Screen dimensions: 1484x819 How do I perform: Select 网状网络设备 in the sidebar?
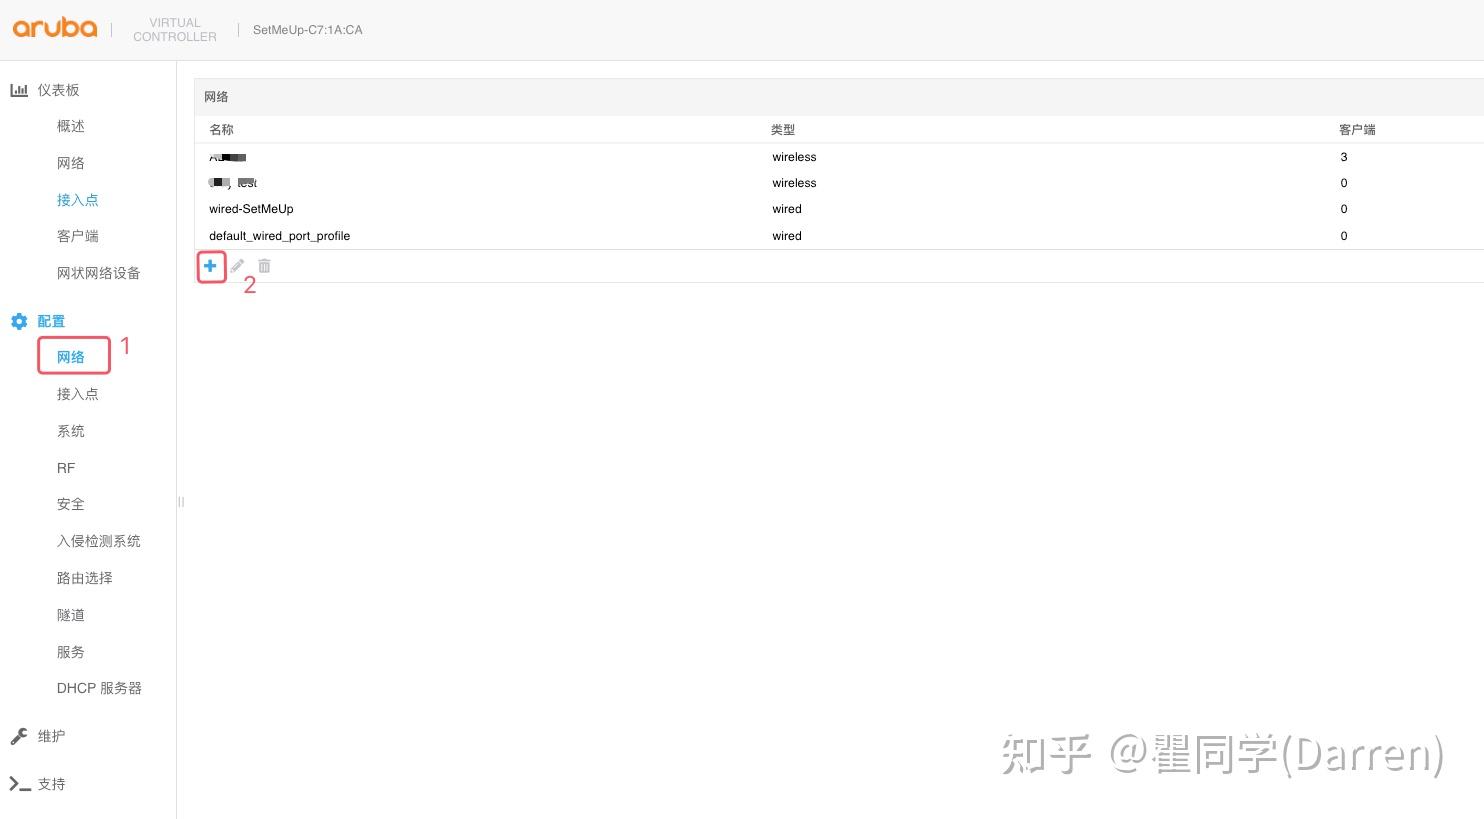tap(98, 272)
